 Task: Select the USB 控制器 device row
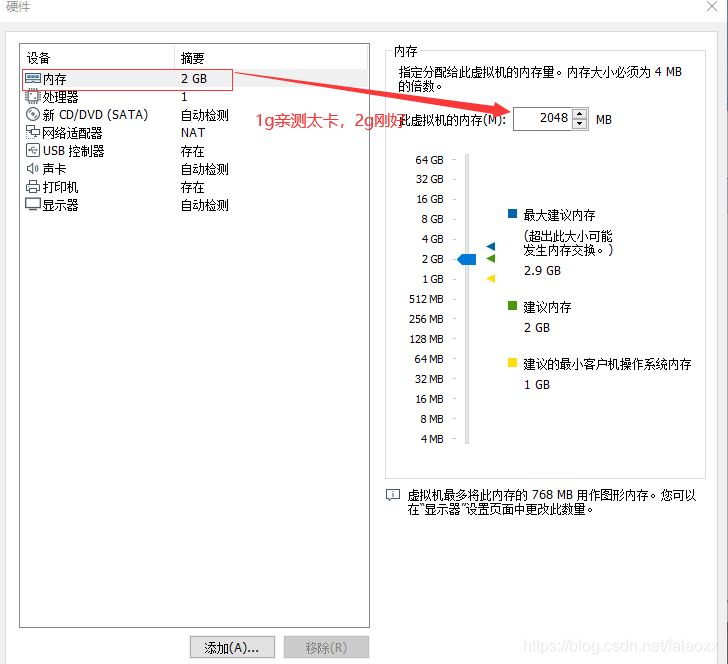194,151
